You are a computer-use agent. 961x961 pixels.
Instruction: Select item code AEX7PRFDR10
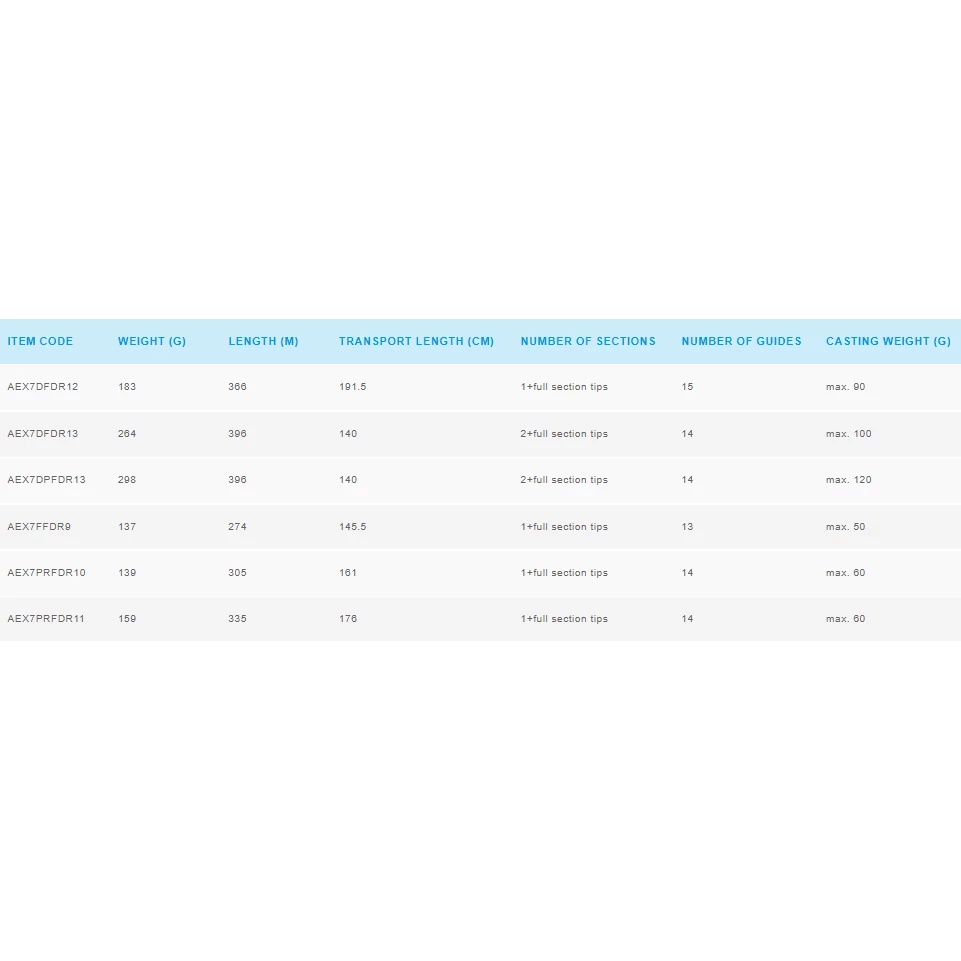[47, 573]
